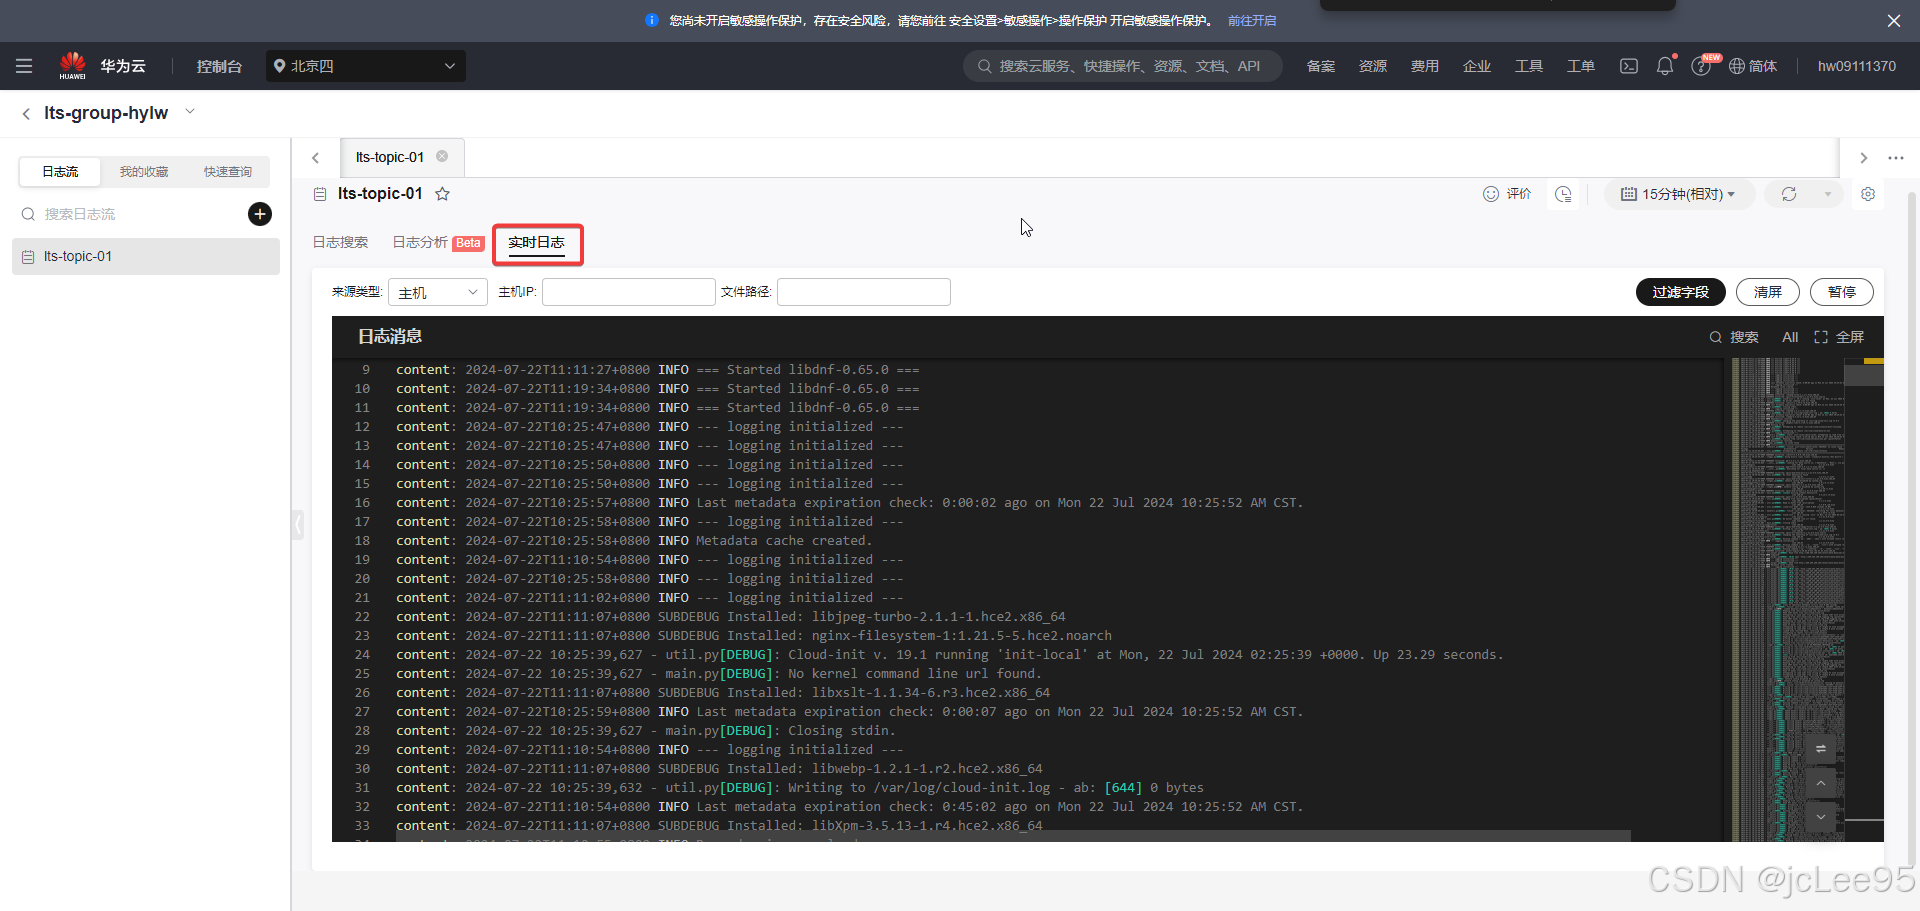Open the query history clock icon
This screenshot has height=911, width=1920.
1564,194
